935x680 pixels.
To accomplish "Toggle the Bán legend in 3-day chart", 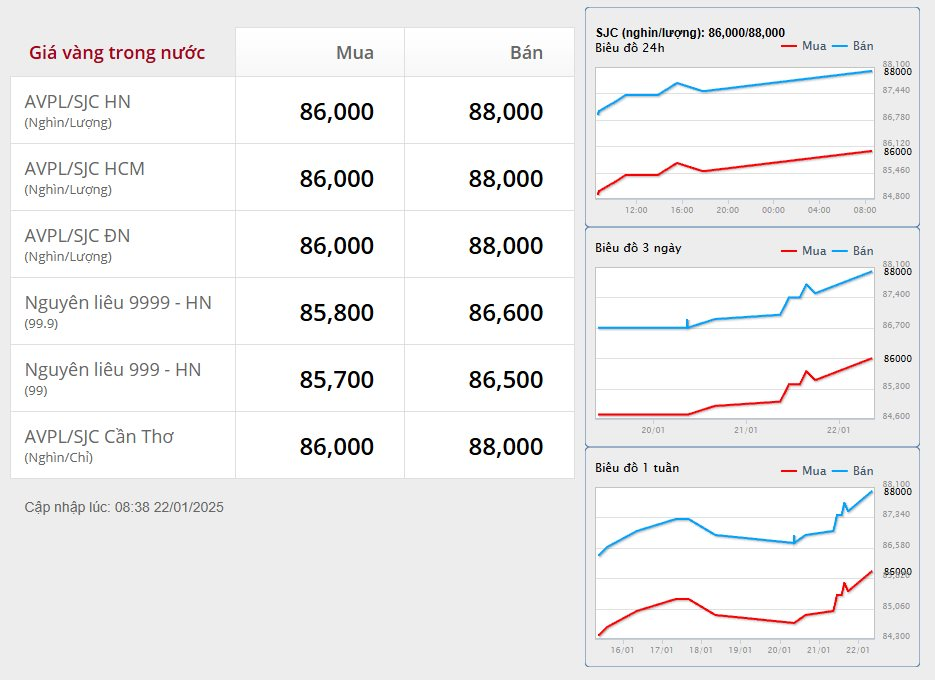I will coord(853,251).
